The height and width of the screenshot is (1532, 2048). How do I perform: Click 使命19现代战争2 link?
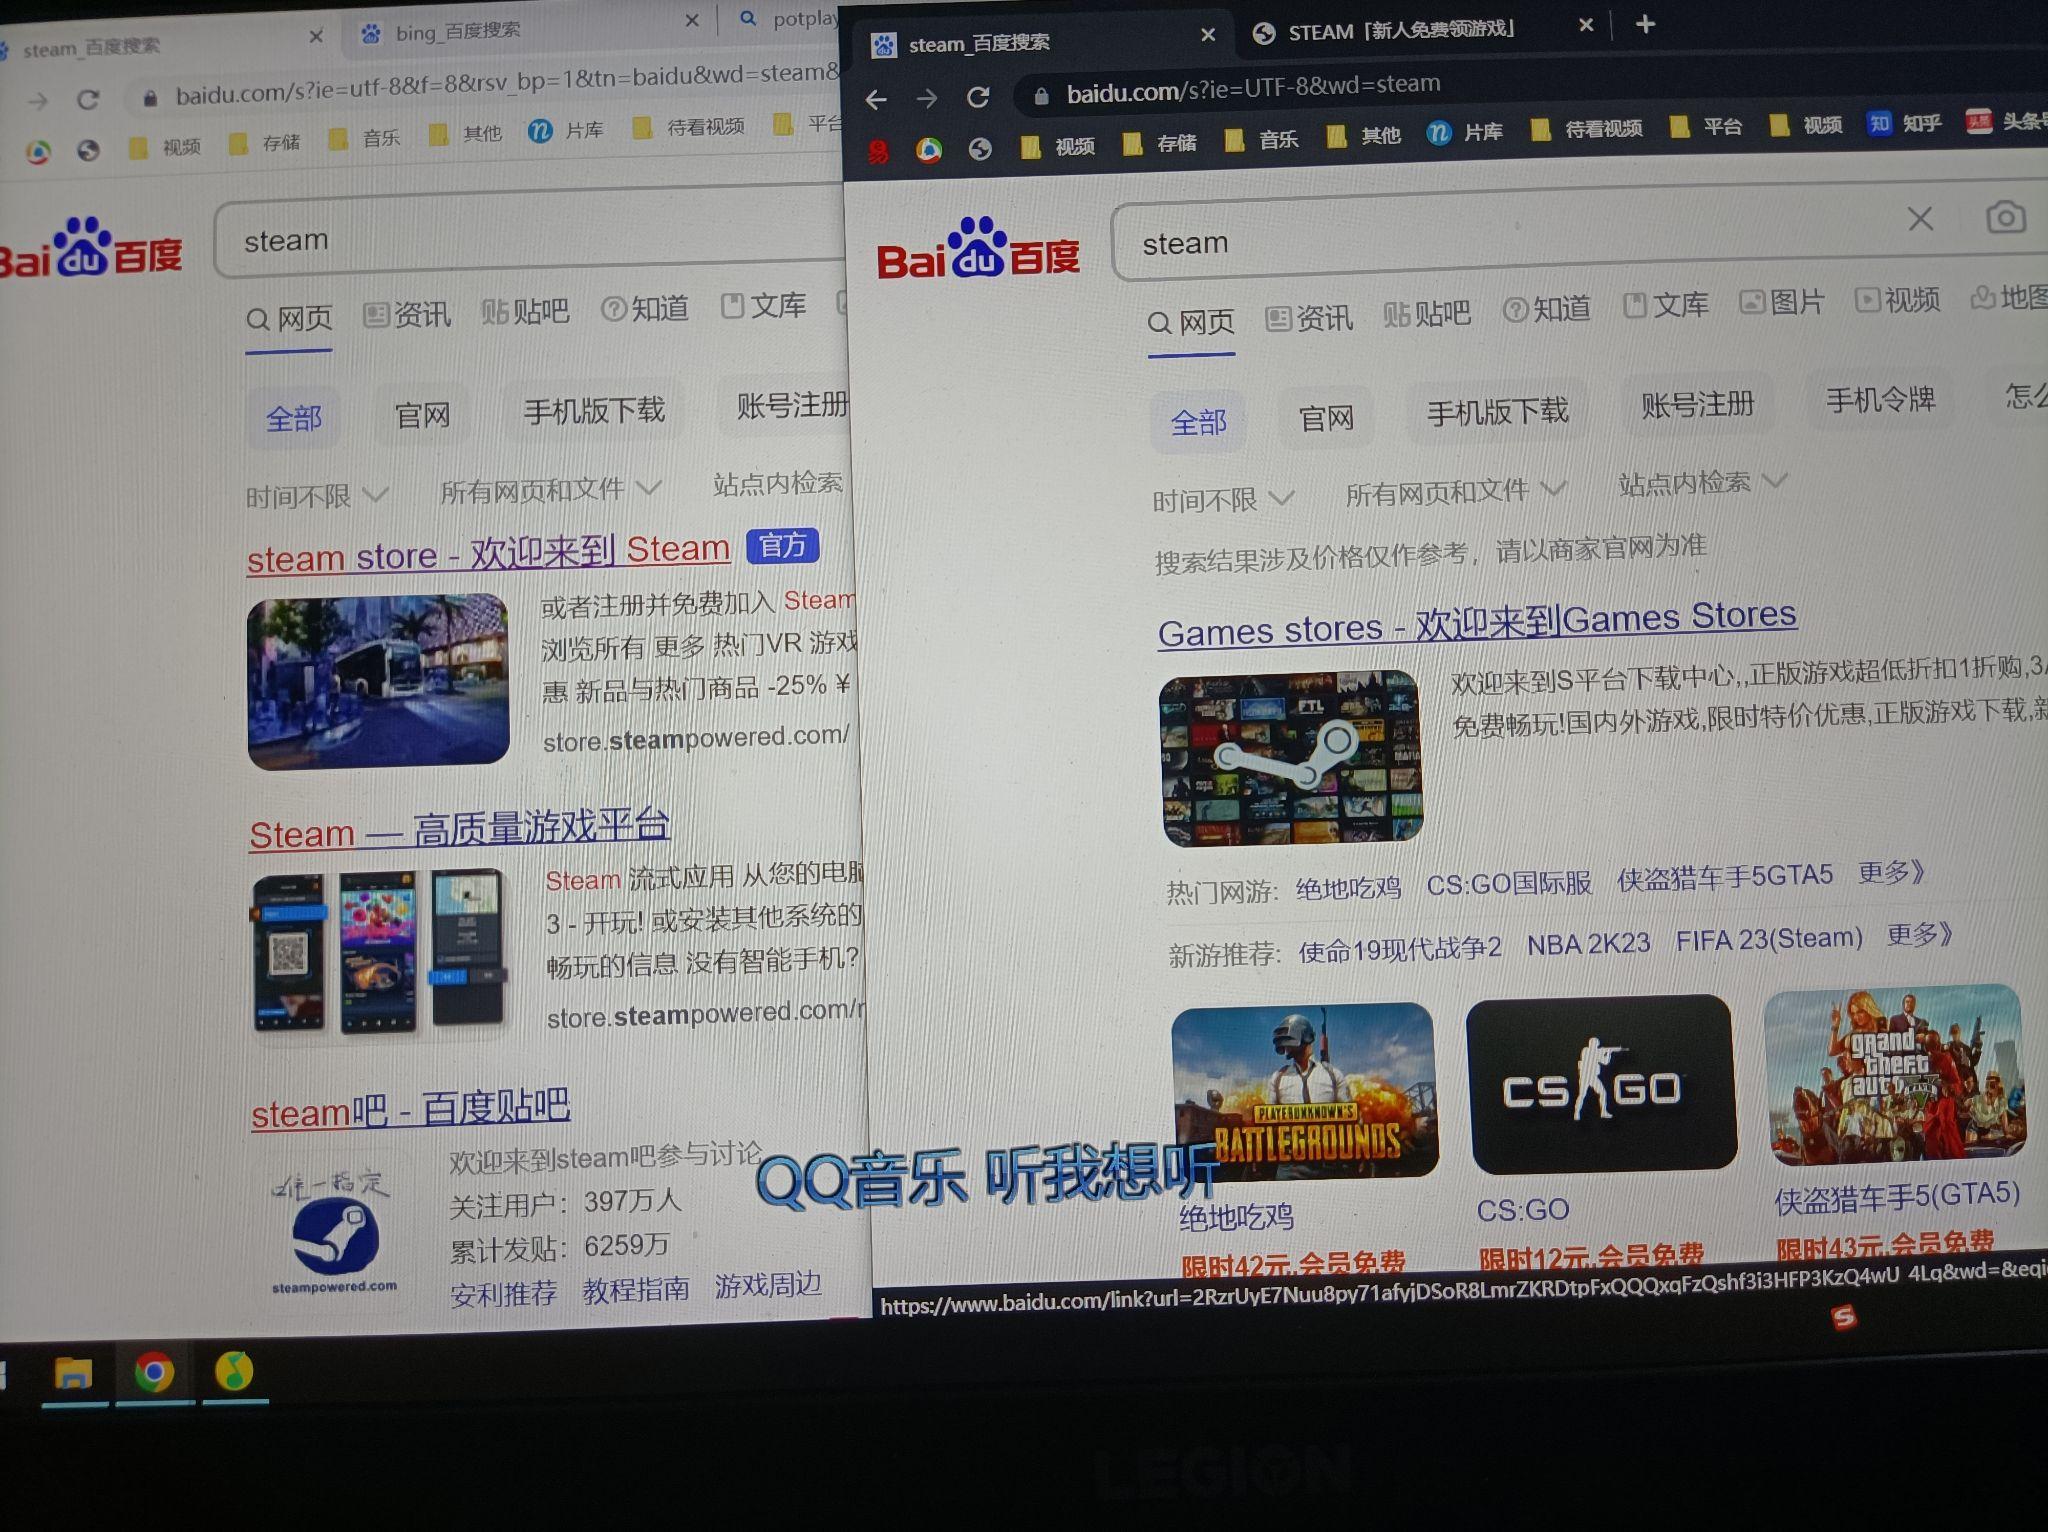coord(1399,949)
